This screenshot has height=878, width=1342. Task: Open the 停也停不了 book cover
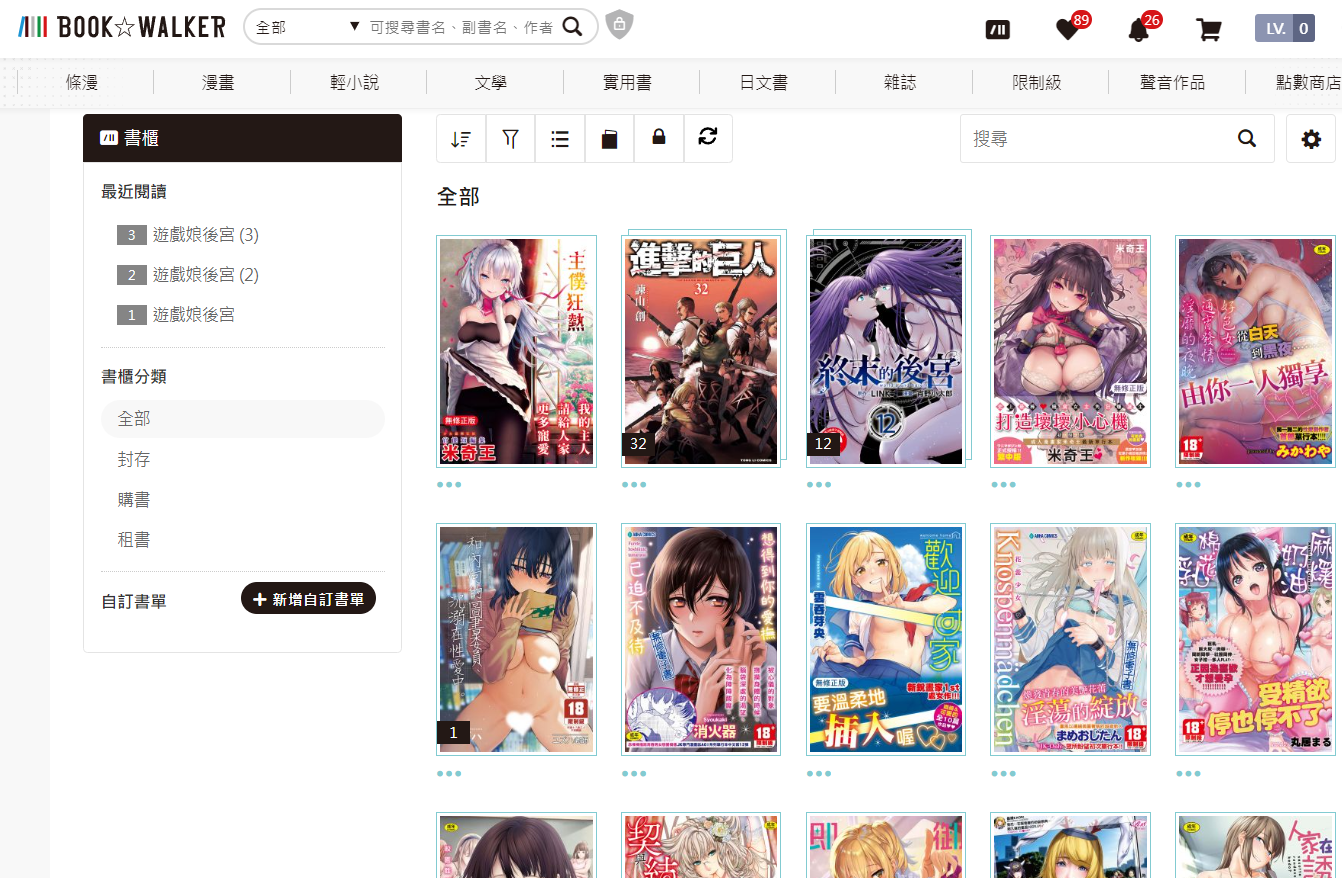click(x=1256, y=639)
